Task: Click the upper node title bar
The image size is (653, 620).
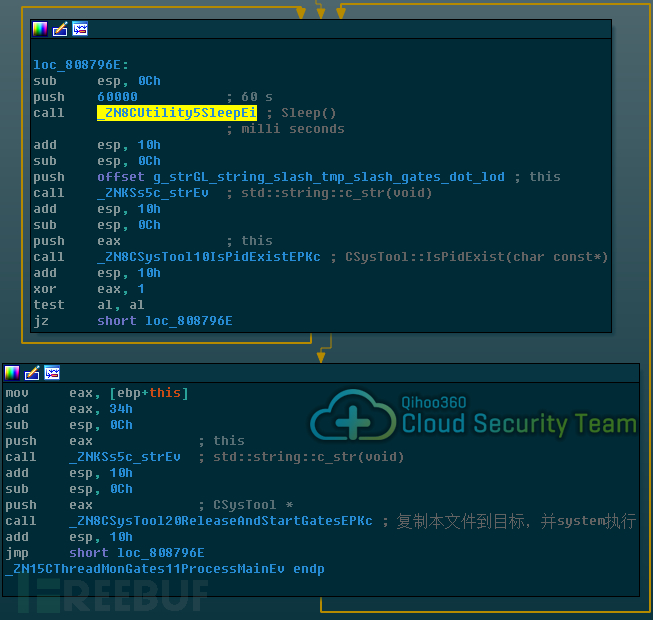Action: [x=321, y=29]
